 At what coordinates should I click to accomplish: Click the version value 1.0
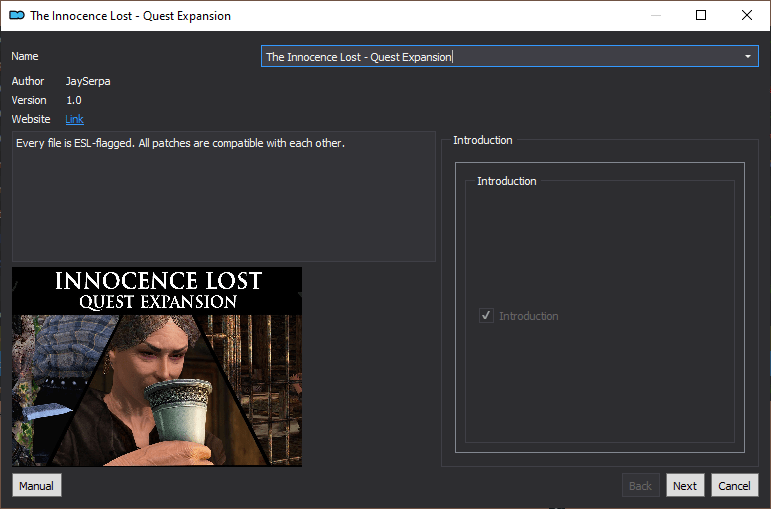(74, 100)
